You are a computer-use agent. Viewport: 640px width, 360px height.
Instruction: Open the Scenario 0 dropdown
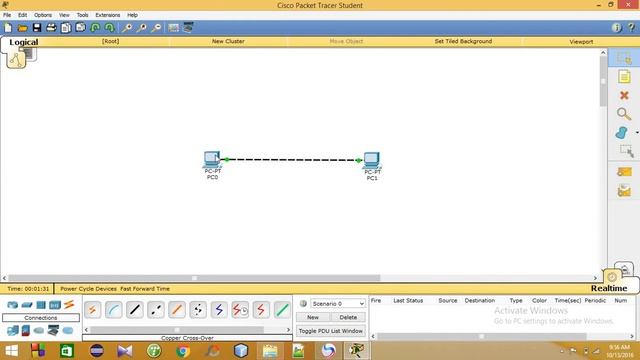(x=338, y=304)
